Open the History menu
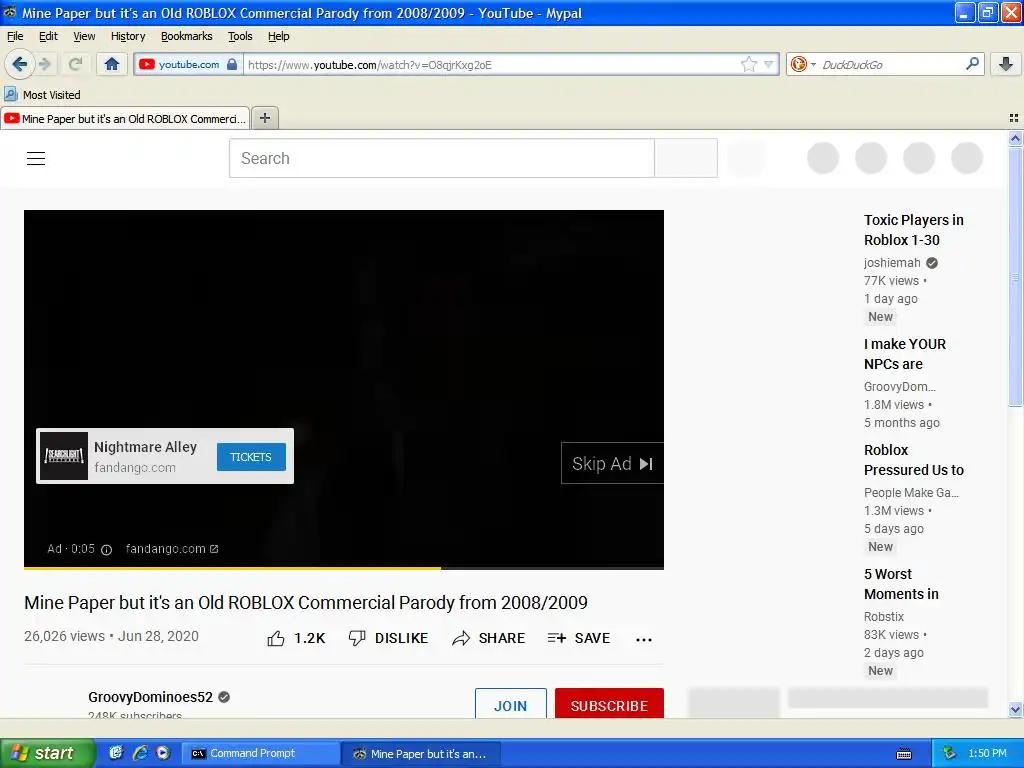 128,36
